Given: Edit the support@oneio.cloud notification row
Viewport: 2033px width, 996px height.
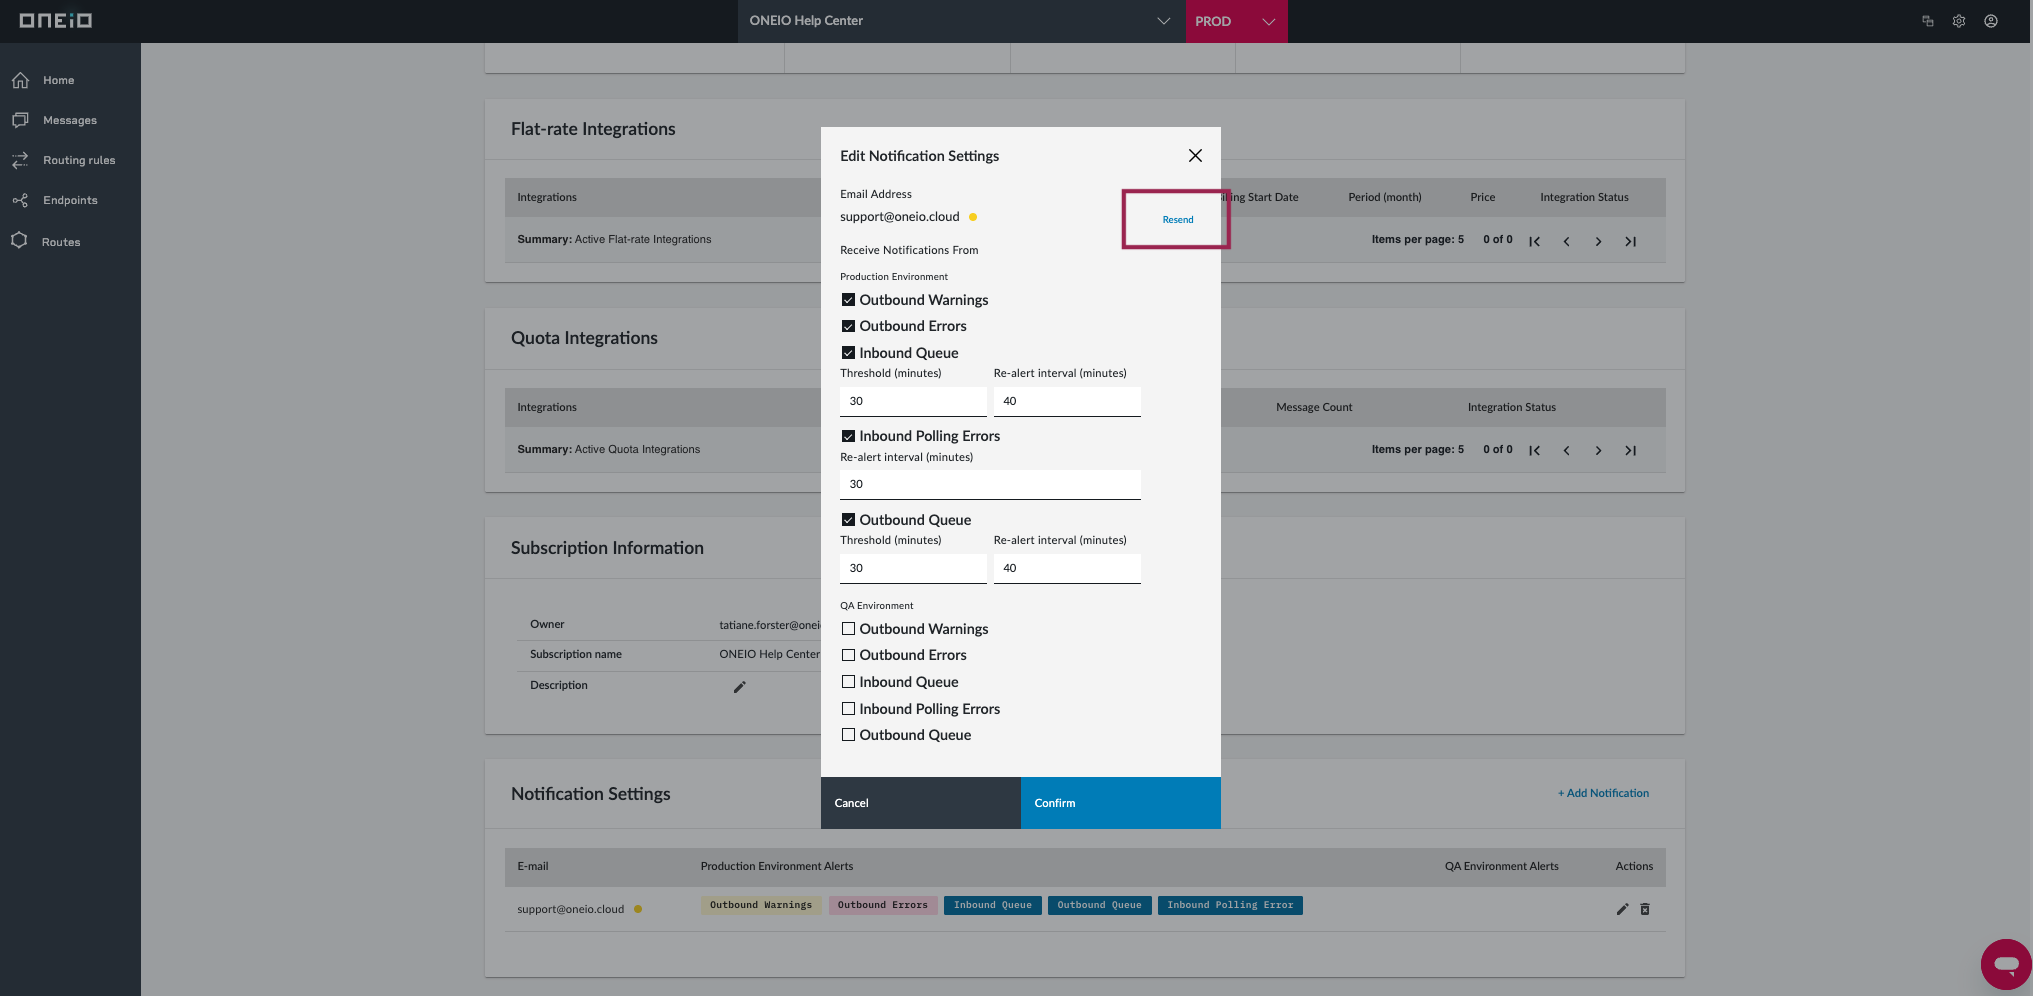Looking at the screenshot, I should pyautogui.click(x=1622, y=909).
